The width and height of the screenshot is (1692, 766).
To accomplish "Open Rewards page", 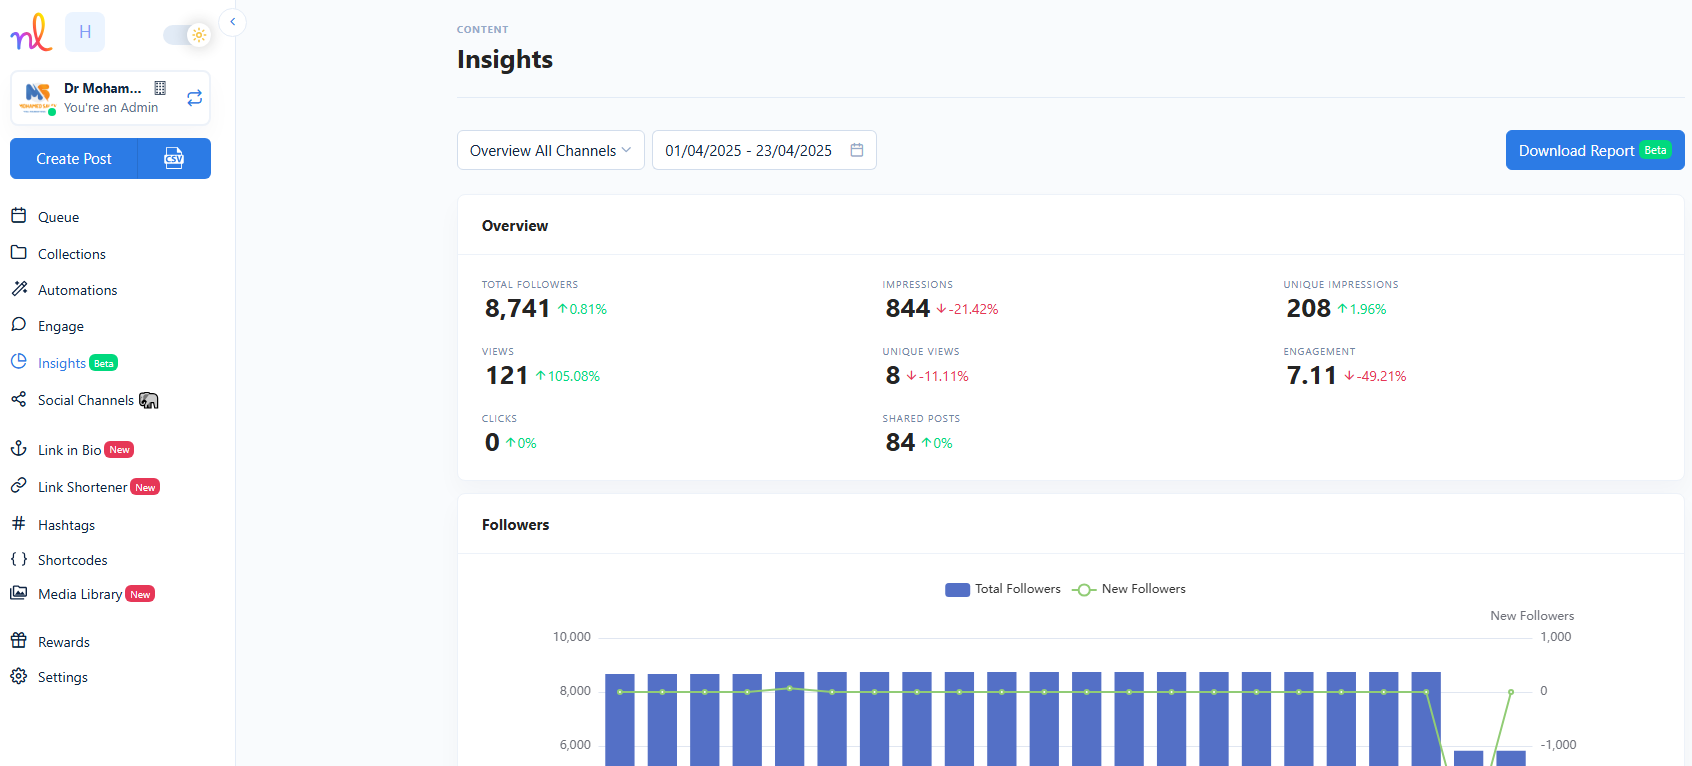I will point(63,642).
